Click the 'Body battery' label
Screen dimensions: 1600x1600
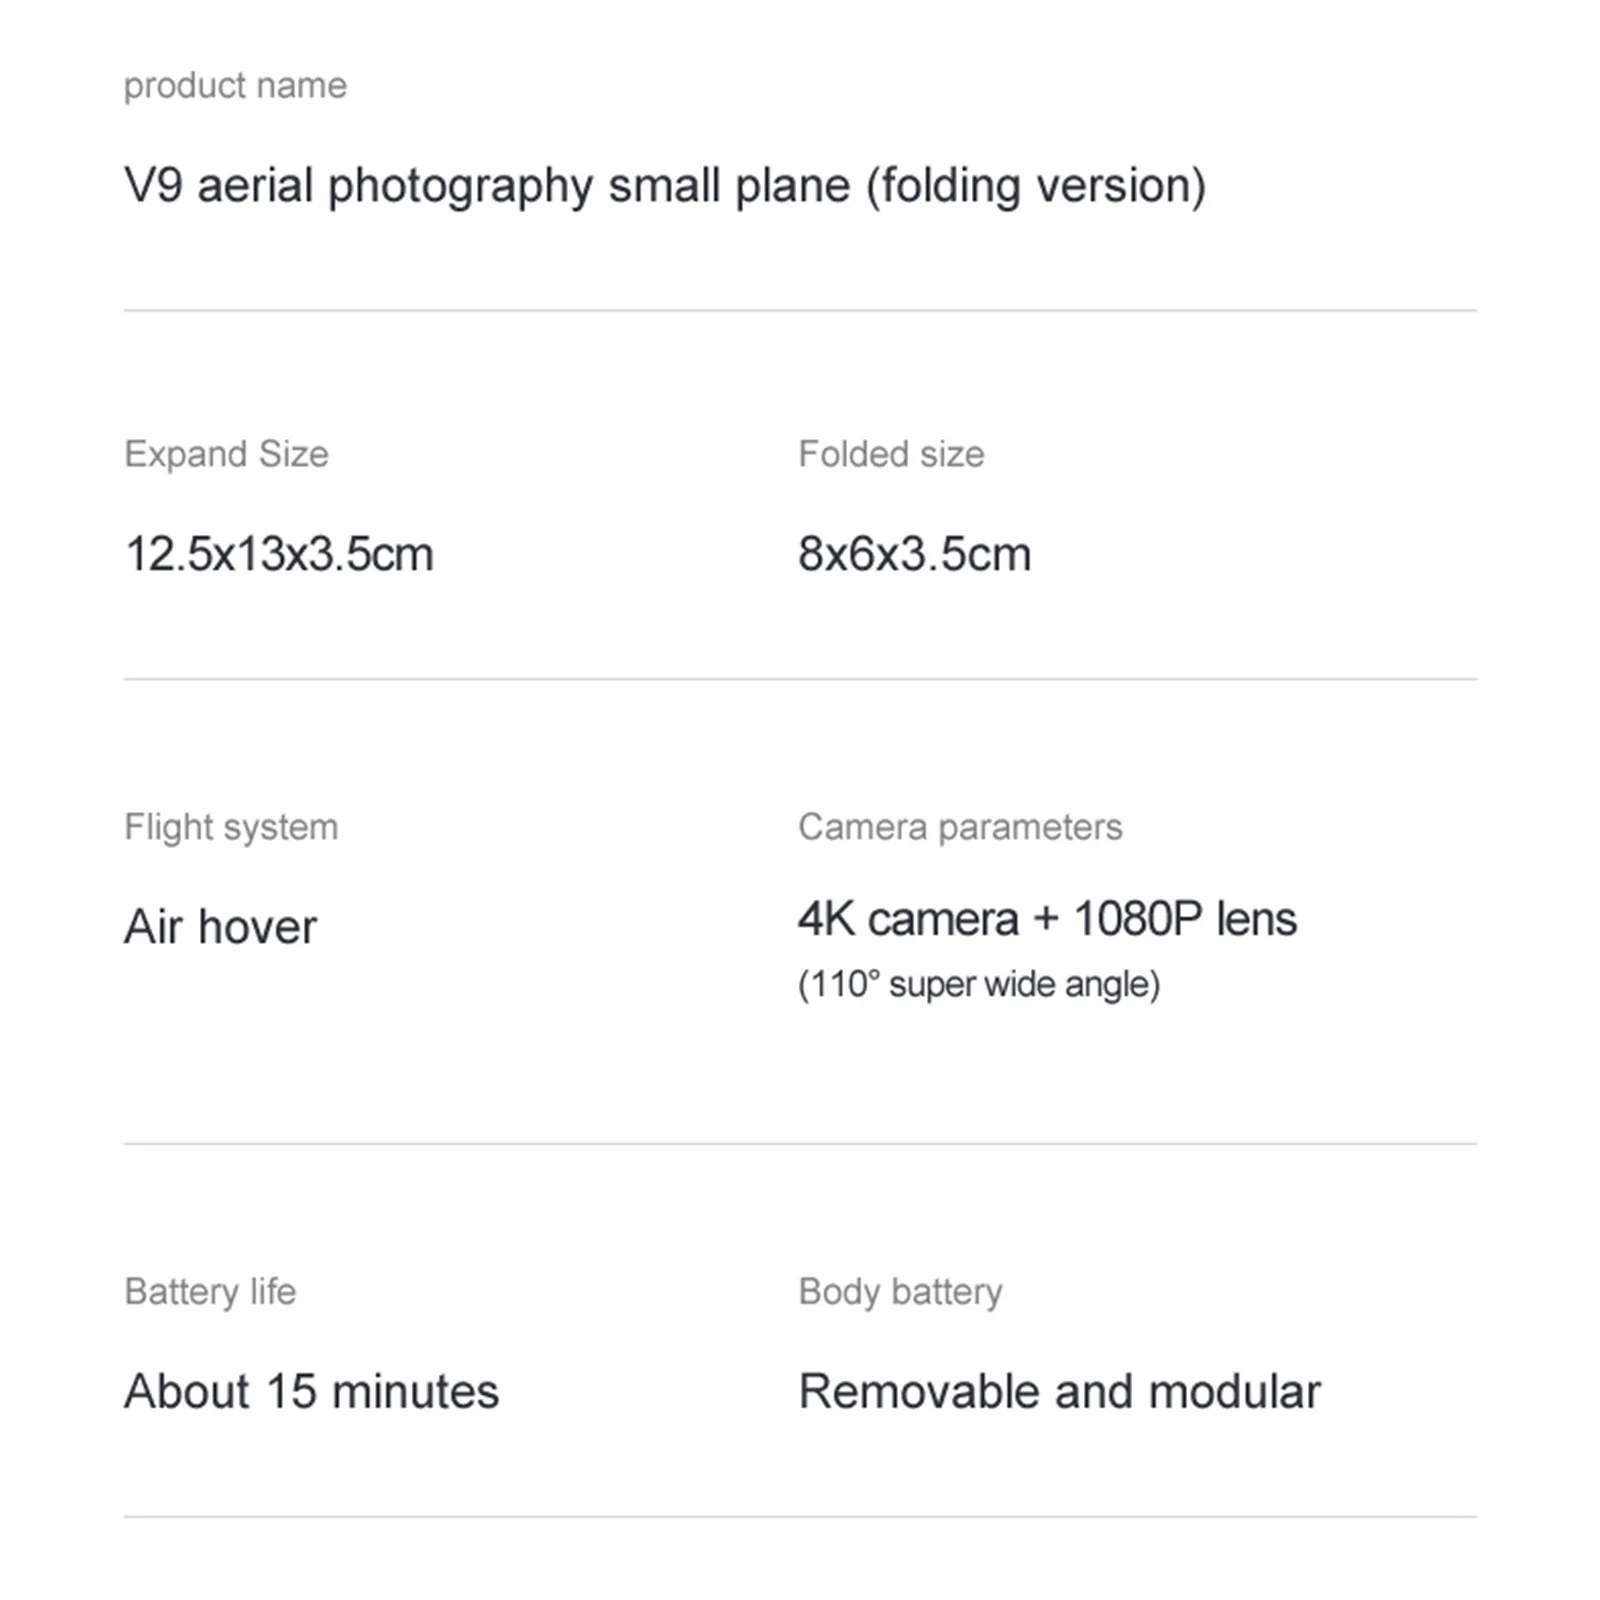click(x=900, y=1291)
